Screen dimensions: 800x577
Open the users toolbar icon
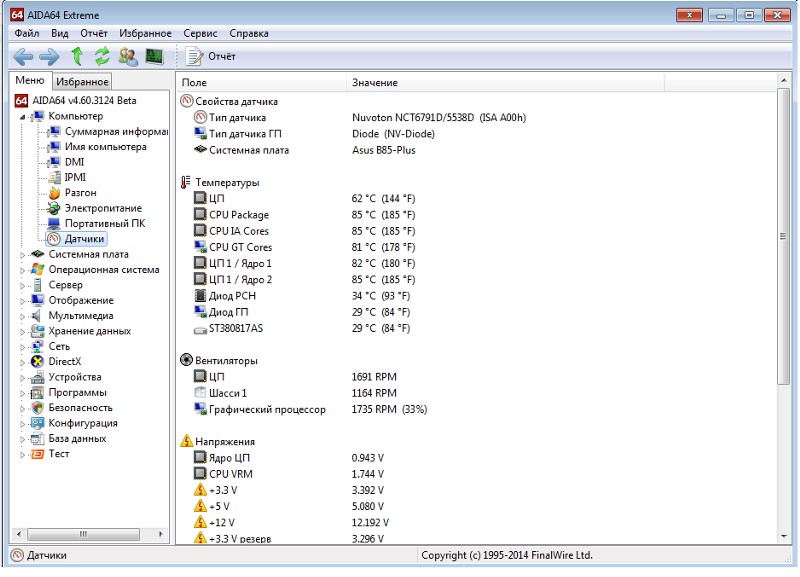pos(128,56)
